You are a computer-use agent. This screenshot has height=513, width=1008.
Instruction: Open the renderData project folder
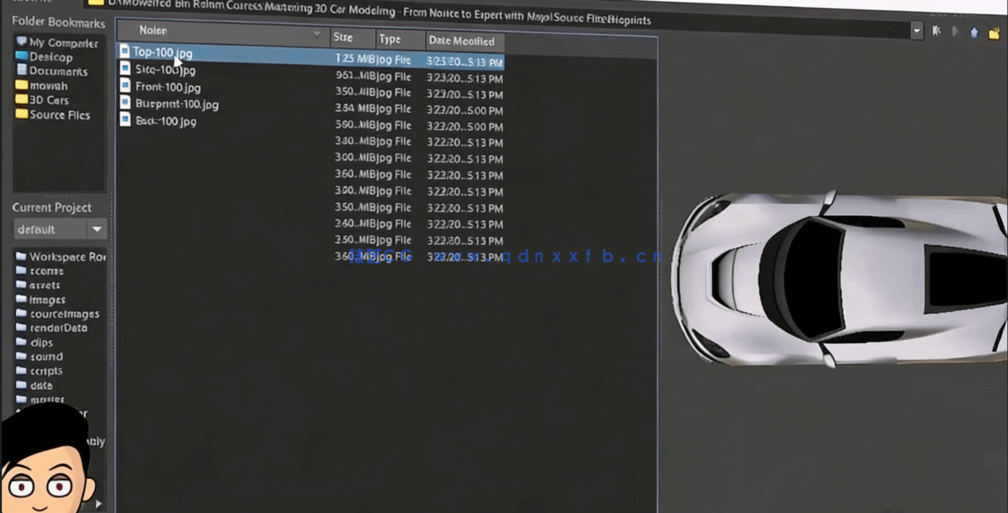click(58, 328)
